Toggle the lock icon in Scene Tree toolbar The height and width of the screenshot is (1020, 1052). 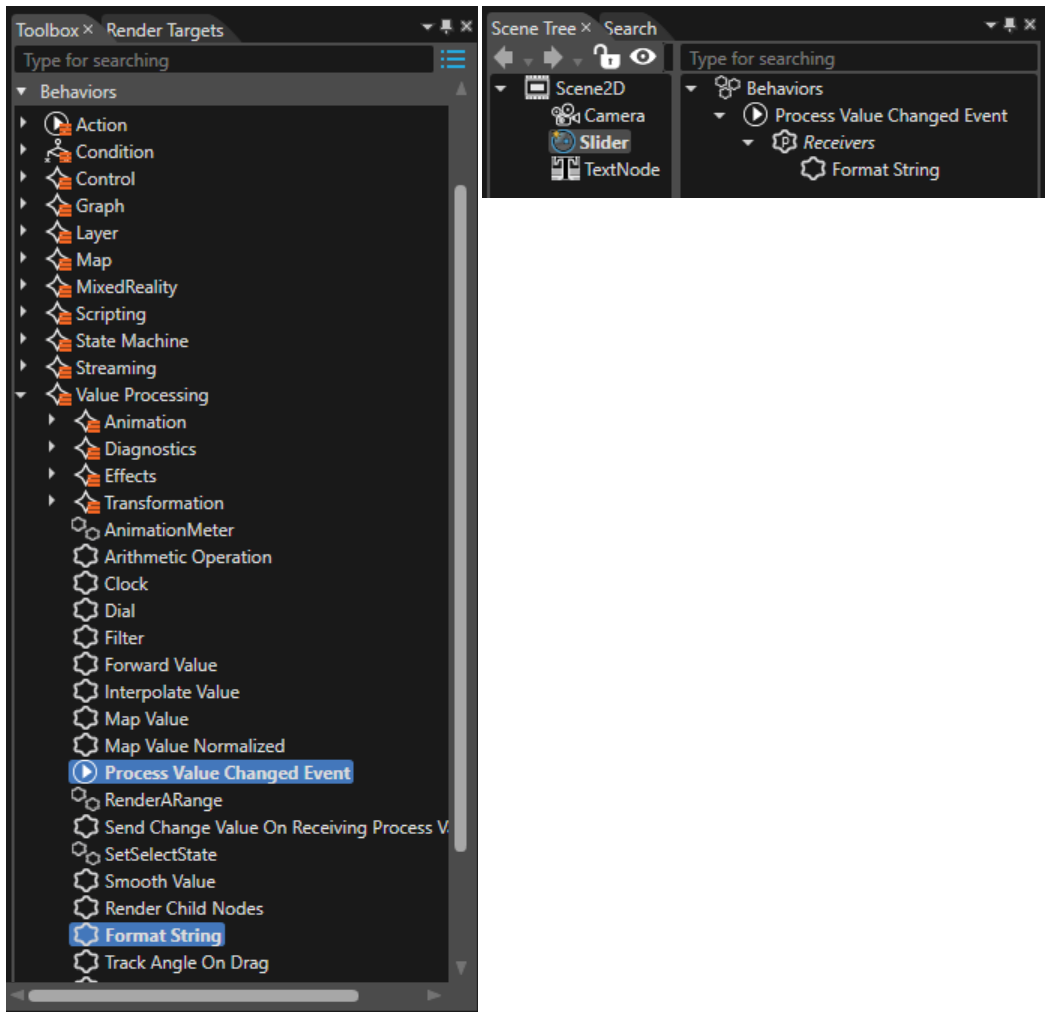tap(607, 57)
